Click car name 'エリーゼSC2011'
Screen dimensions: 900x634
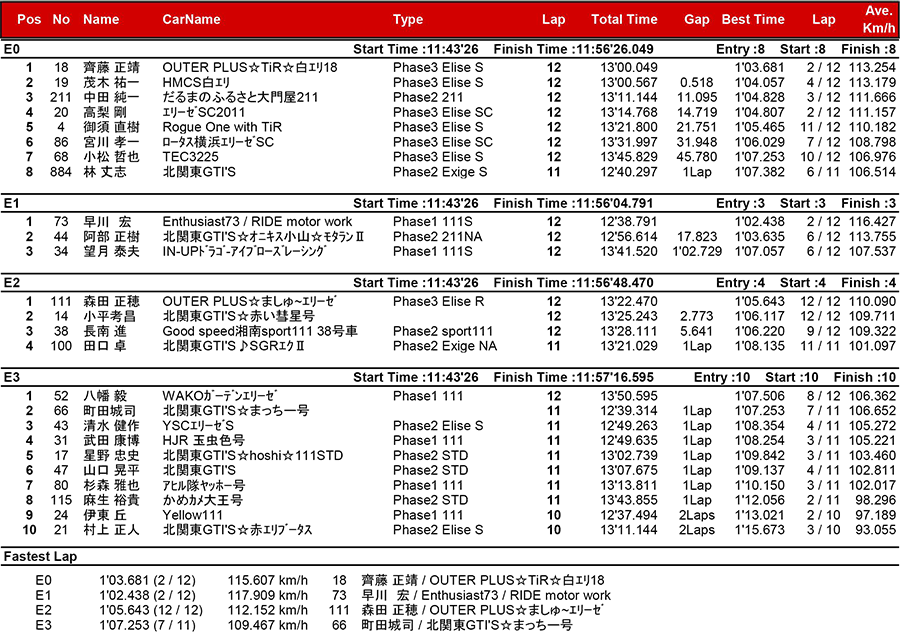coord(203,112)
